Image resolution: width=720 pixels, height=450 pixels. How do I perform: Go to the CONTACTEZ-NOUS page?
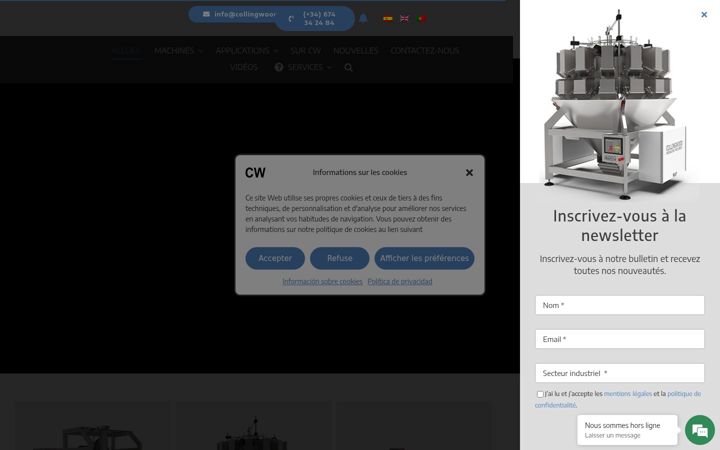pyautogui.click(x=425, y=51)
